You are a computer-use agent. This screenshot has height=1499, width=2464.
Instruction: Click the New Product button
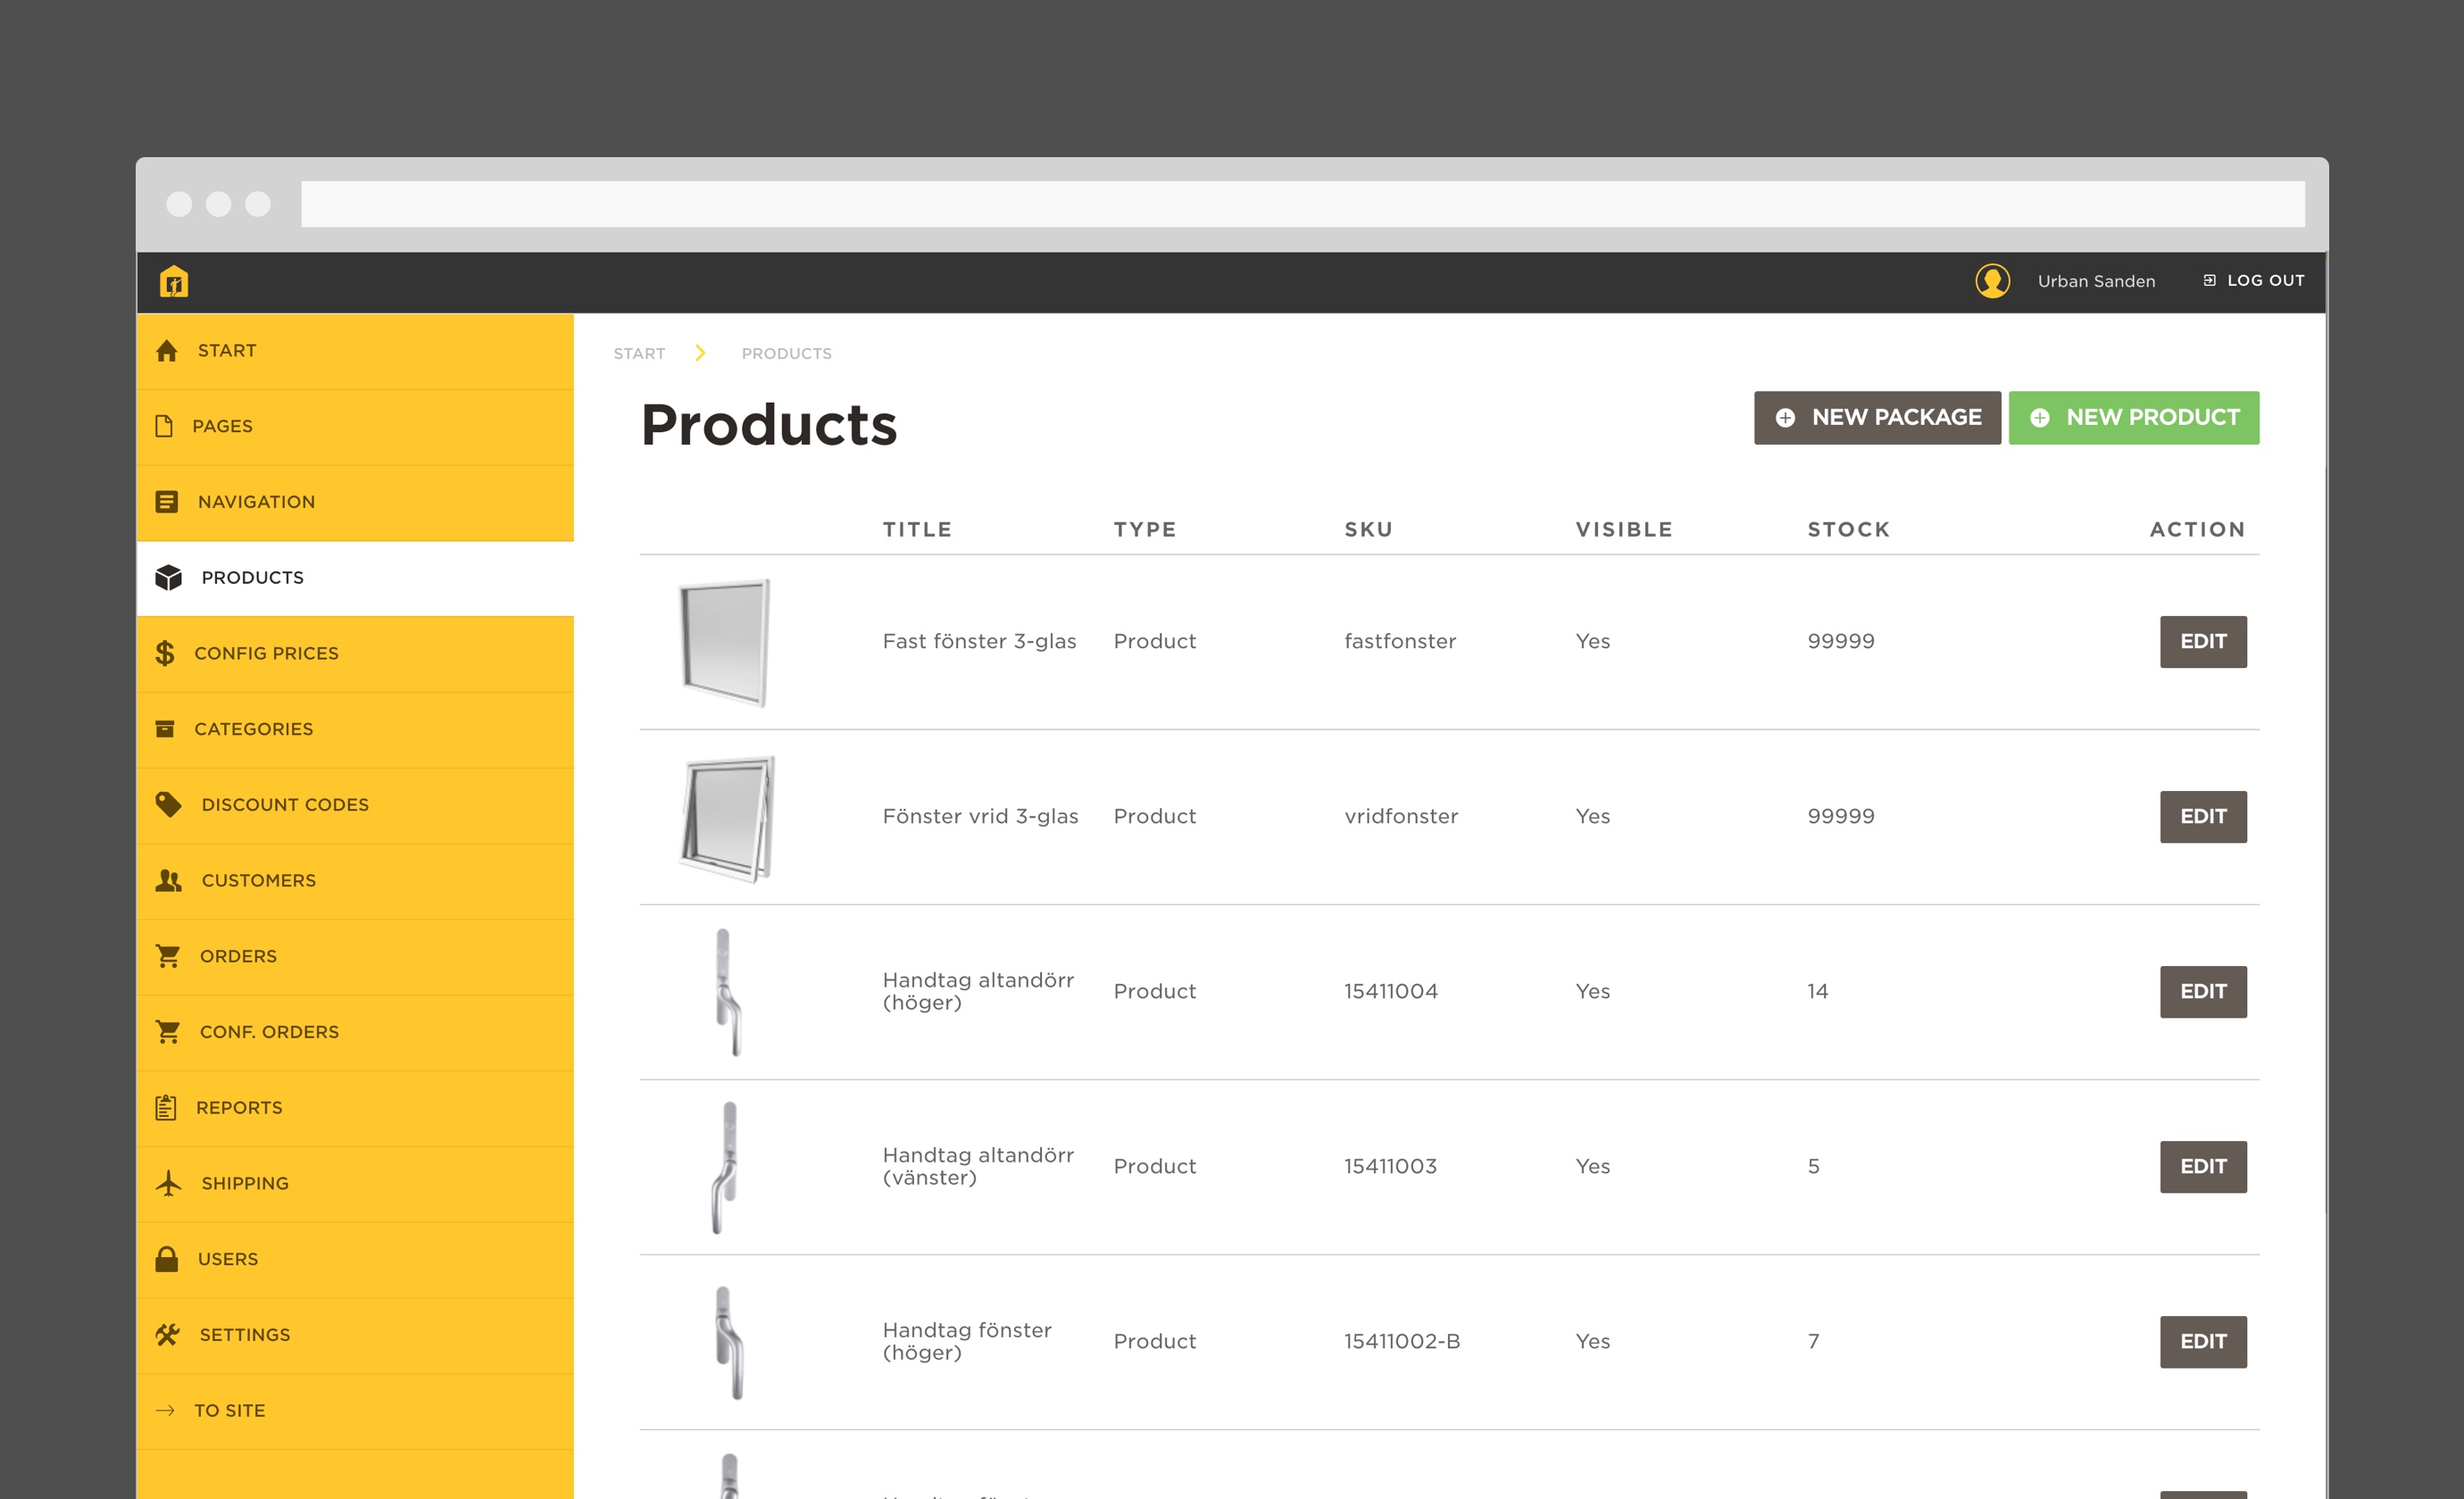[x=2134, y=418]
